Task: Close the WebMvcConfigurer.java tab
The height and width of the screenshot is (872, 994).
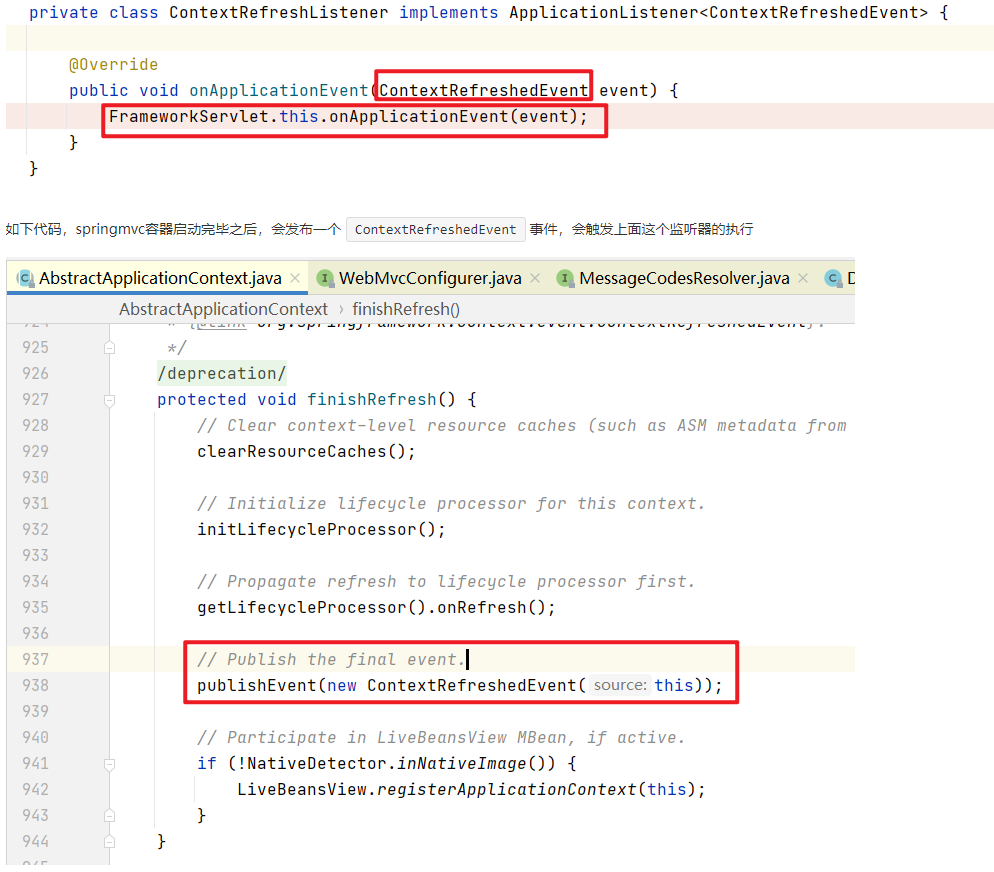Action: pyautogui.click(x=535, y=279)
